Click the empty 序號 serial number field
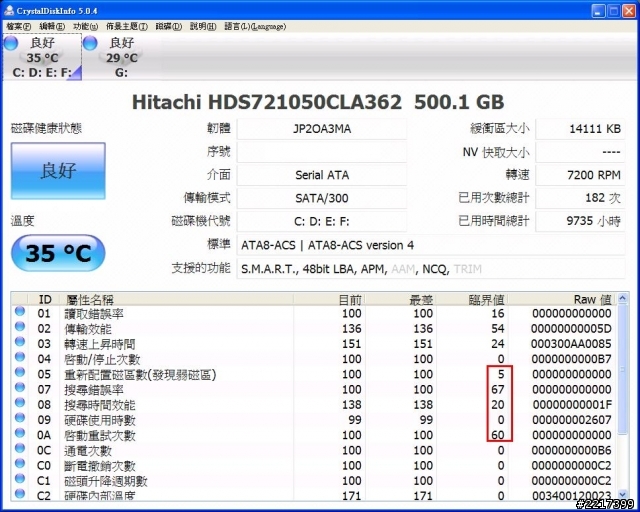Screen dimensions: 640x512 pos(322,152)
